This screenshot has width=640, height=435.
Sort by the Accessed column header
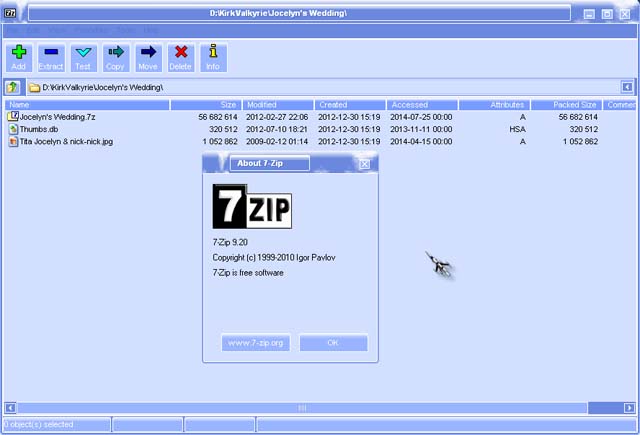(422, 105)
